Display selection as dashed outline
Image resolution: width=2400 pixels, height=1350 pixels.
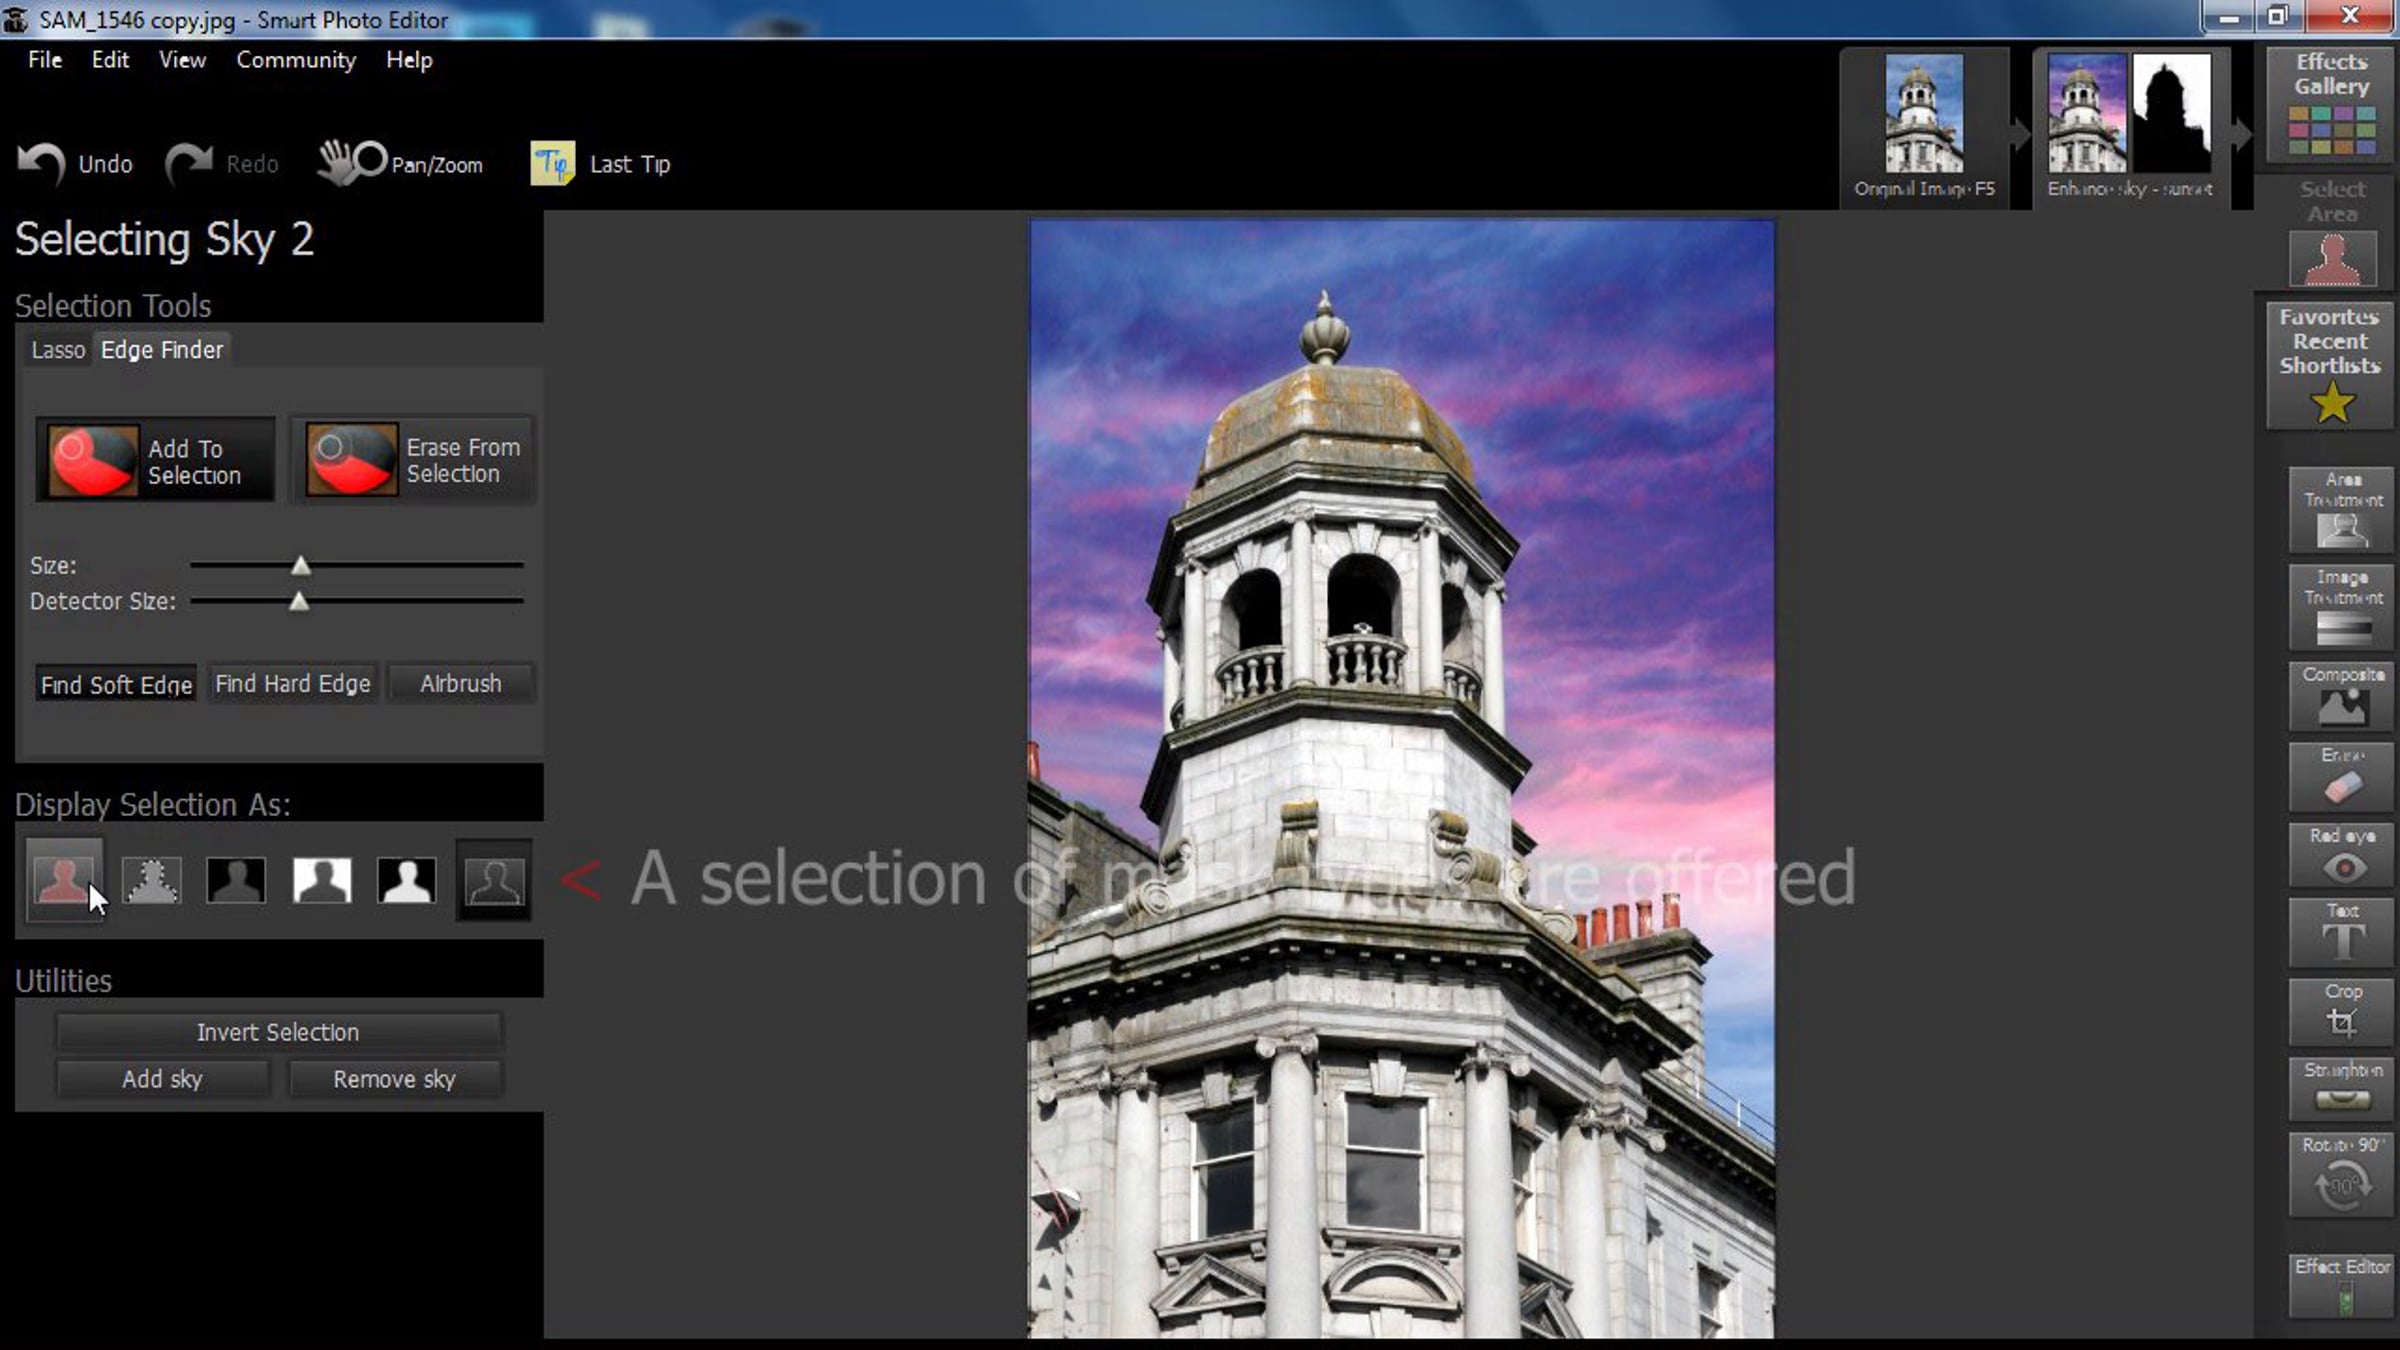151,880
